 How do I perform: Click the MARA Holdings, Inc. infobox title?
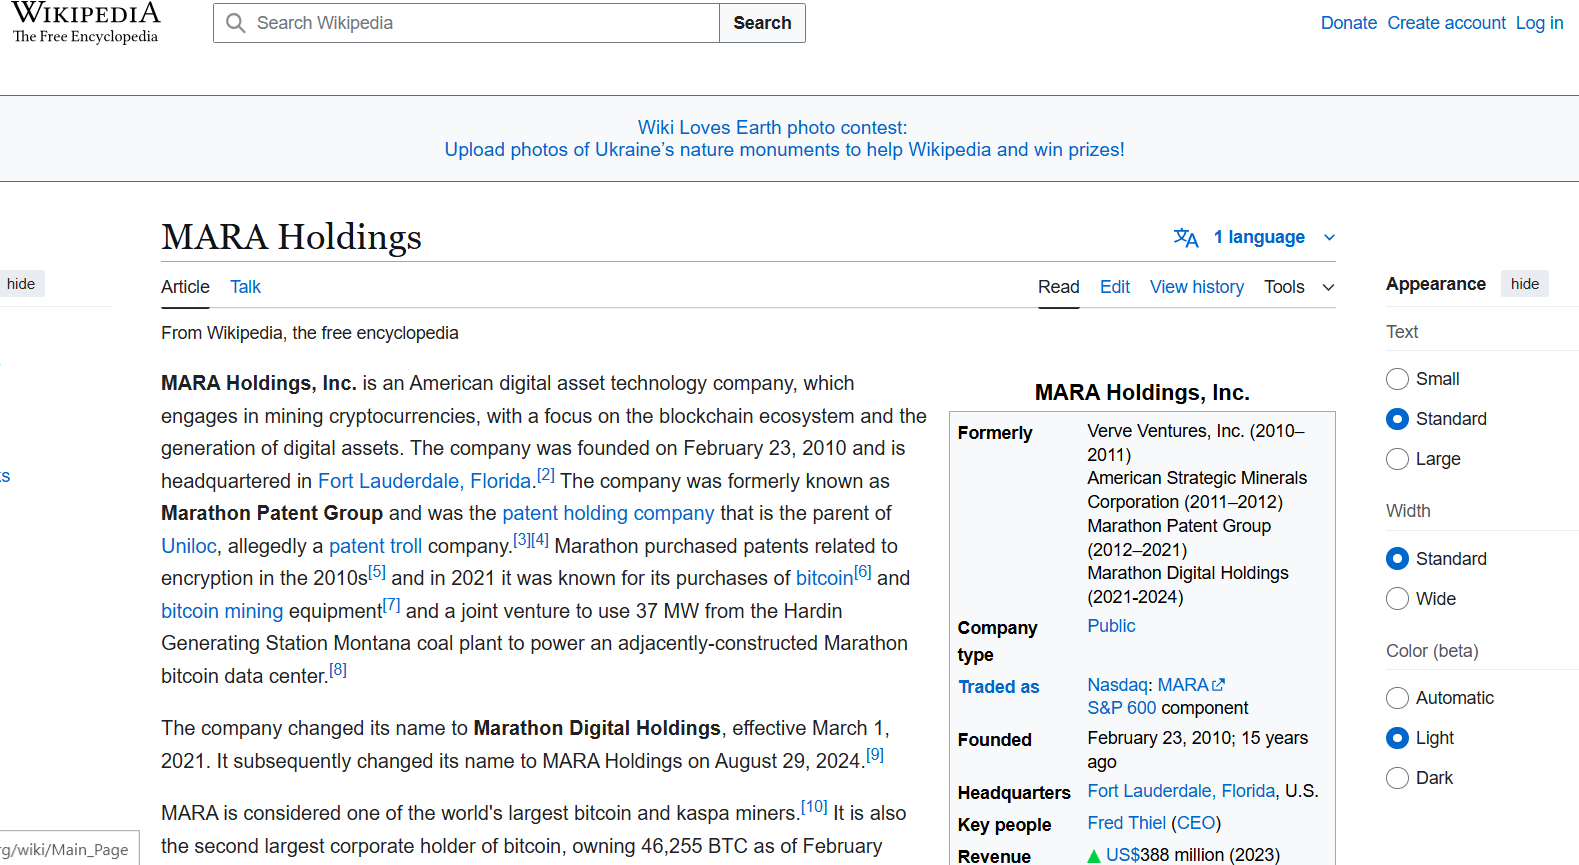pos(1142,392)
